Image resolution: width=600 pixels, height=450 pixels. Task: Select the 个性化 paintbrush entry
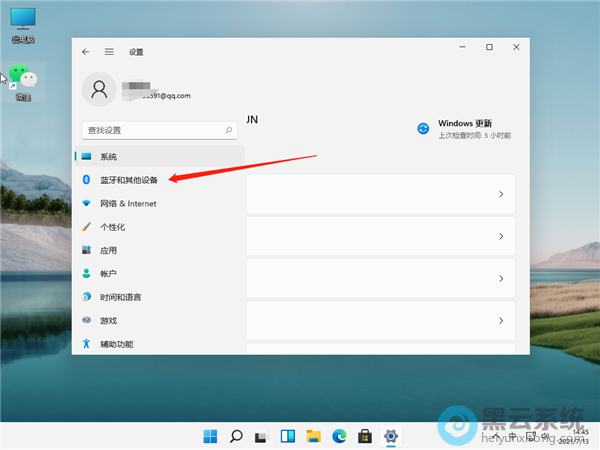coord(112,227)
